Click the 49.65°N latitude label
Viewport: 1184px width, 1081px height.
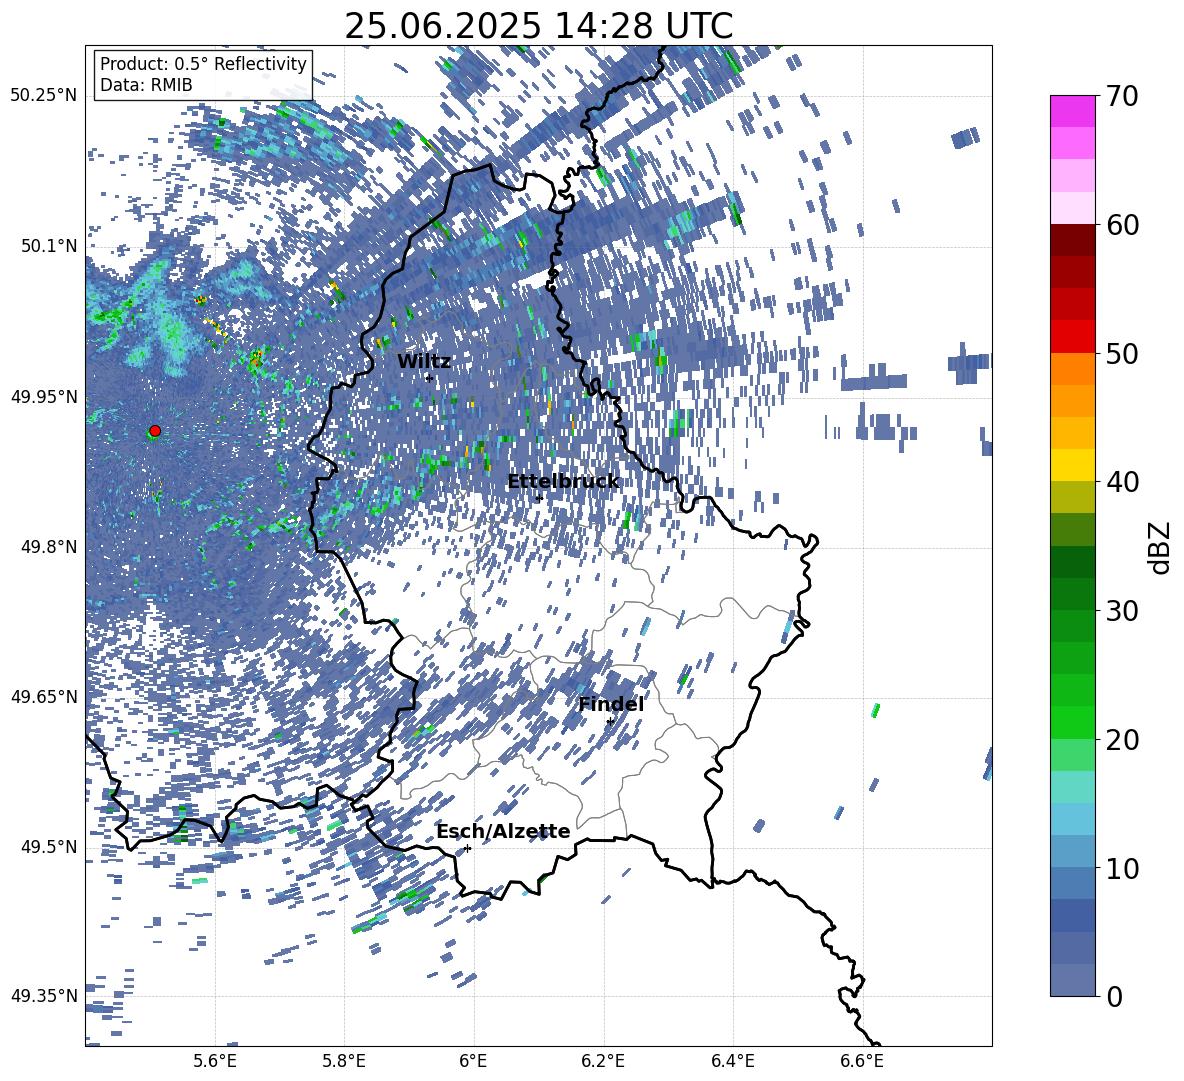44,696
